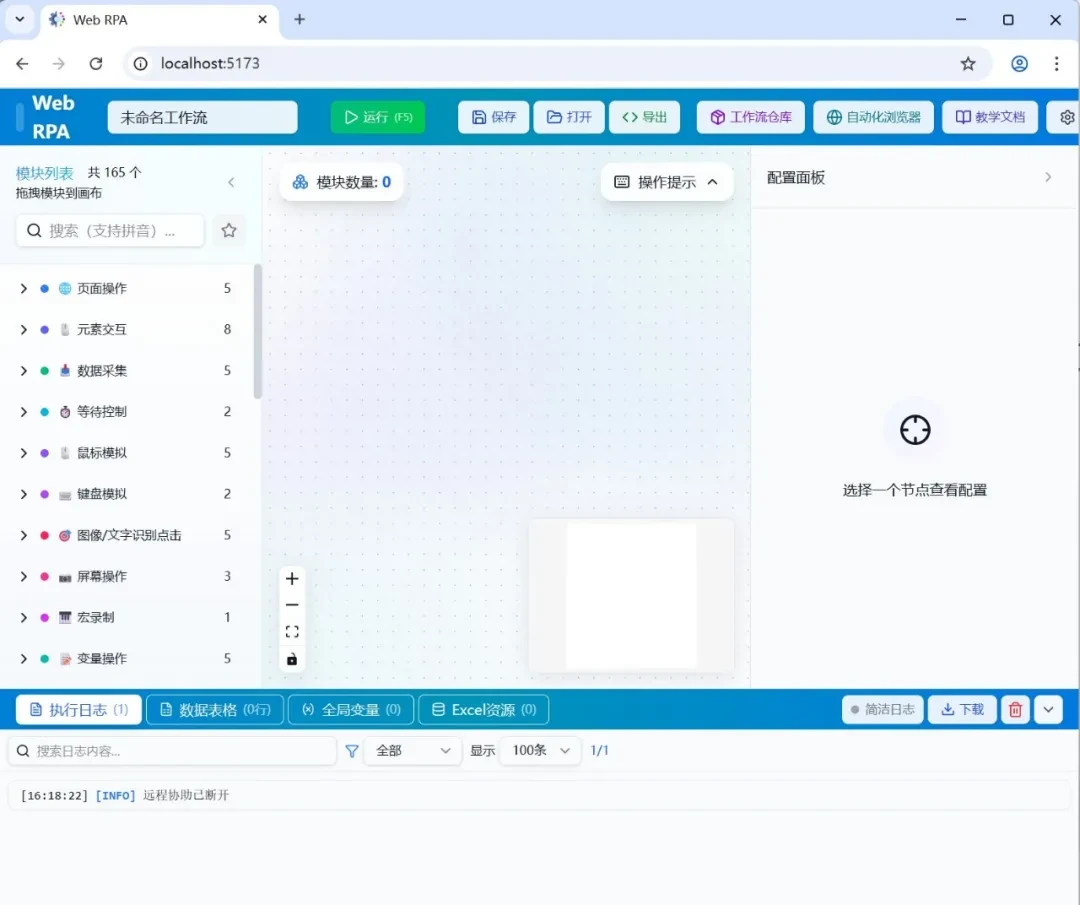Screen dimensions: 1080x905
Task: Click the 键盘模拟 keyboard icon
Action: [65, 495]
